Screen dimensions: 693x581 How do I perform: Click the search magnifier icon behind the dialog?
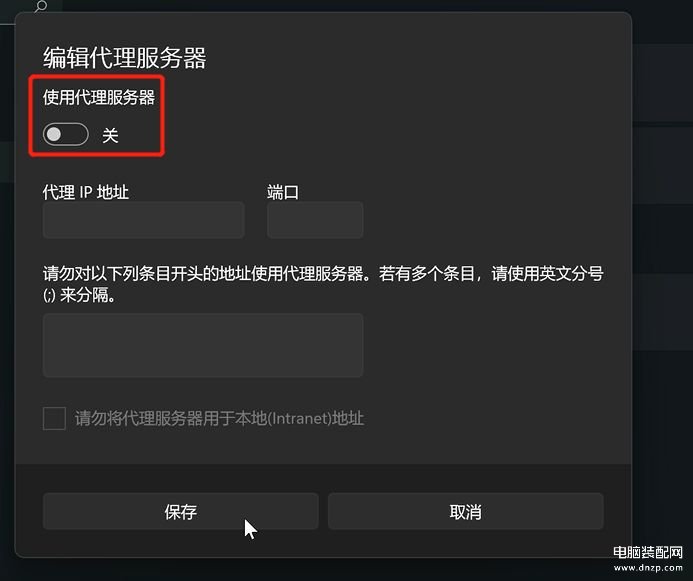pos(41,6)
